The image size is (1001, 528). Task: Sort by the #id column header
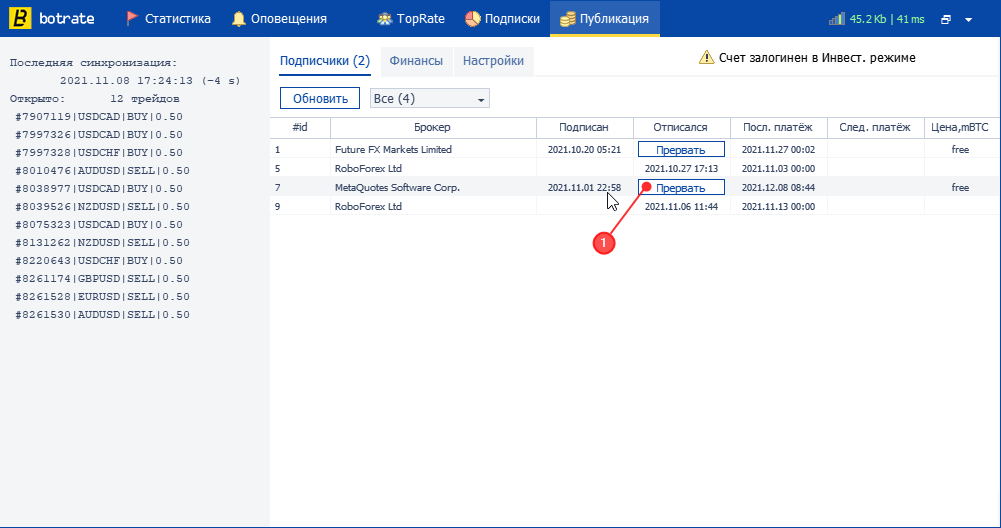click(300, 128)
